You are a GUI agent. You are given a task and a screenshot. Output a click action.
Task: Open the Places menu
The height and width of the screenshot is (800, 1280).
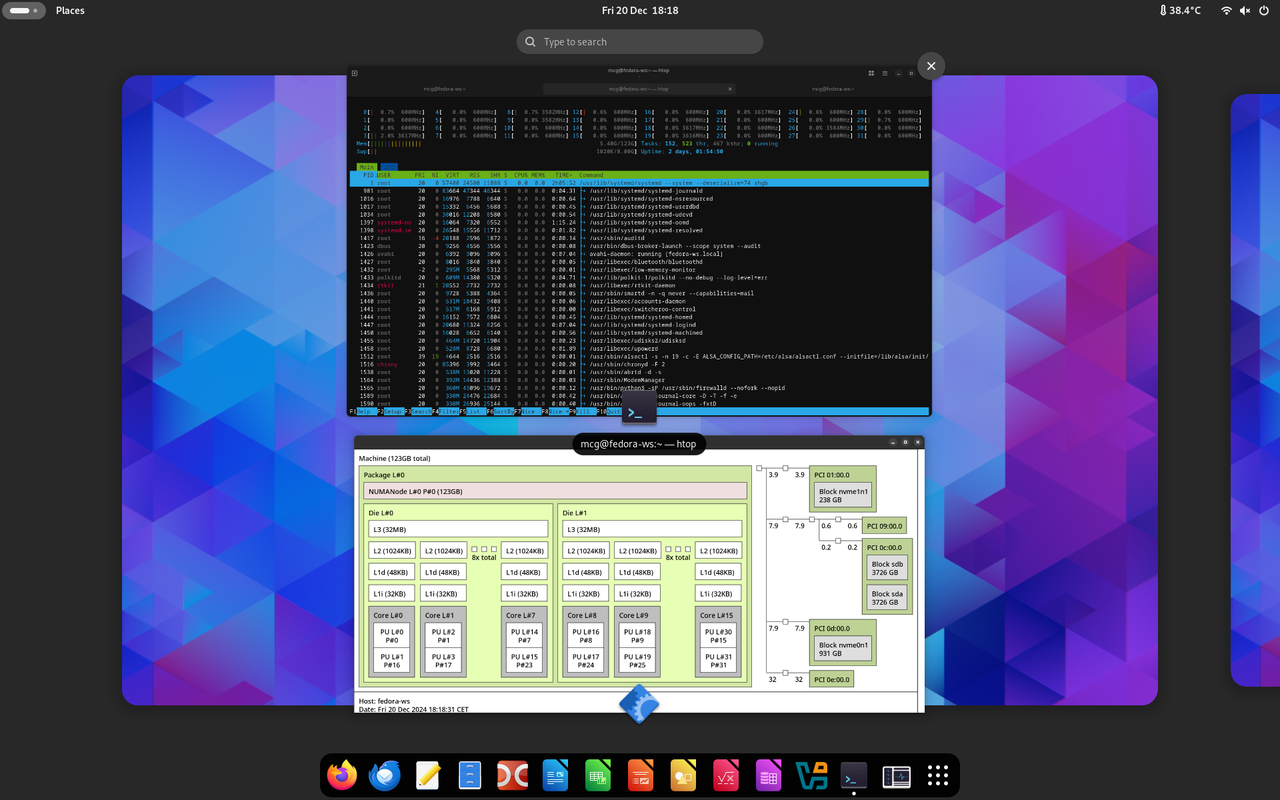(x=70, y=10)
